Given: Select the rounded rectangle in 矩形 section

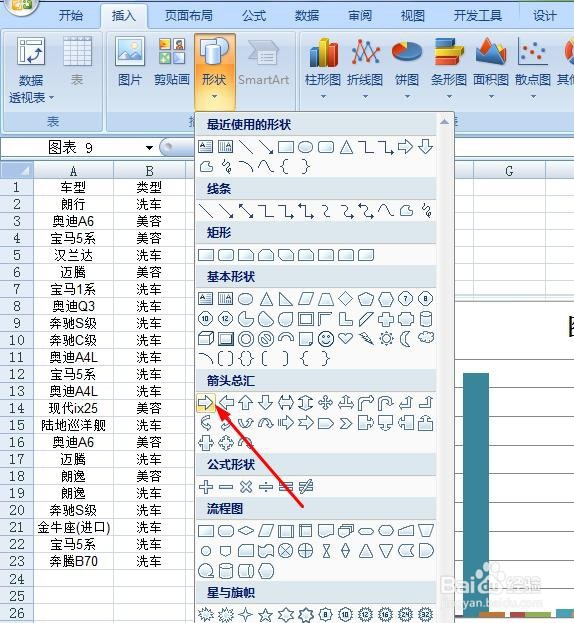Looking at the screenshot, I should pos(226,255).
